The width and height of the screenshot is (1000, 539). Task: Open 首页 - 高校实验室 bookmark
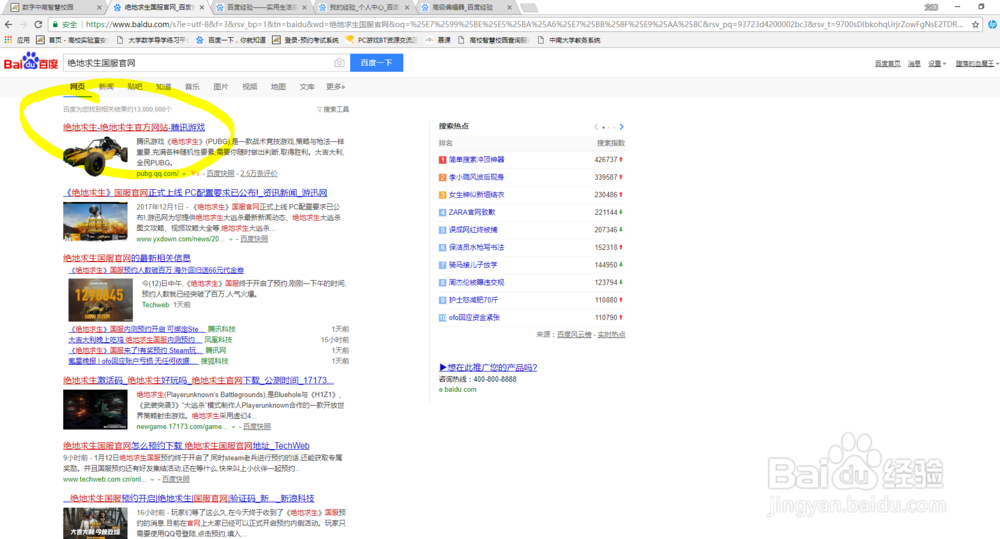[x=71, y=40]
